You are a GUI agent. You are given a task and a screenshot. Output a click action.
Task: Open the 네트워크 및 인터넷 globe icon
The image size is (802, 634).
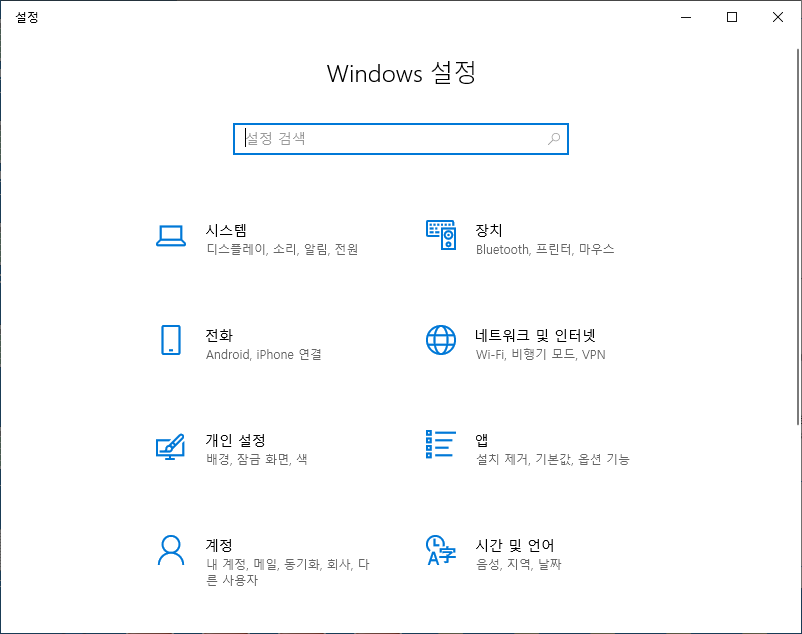coord(441,340)
